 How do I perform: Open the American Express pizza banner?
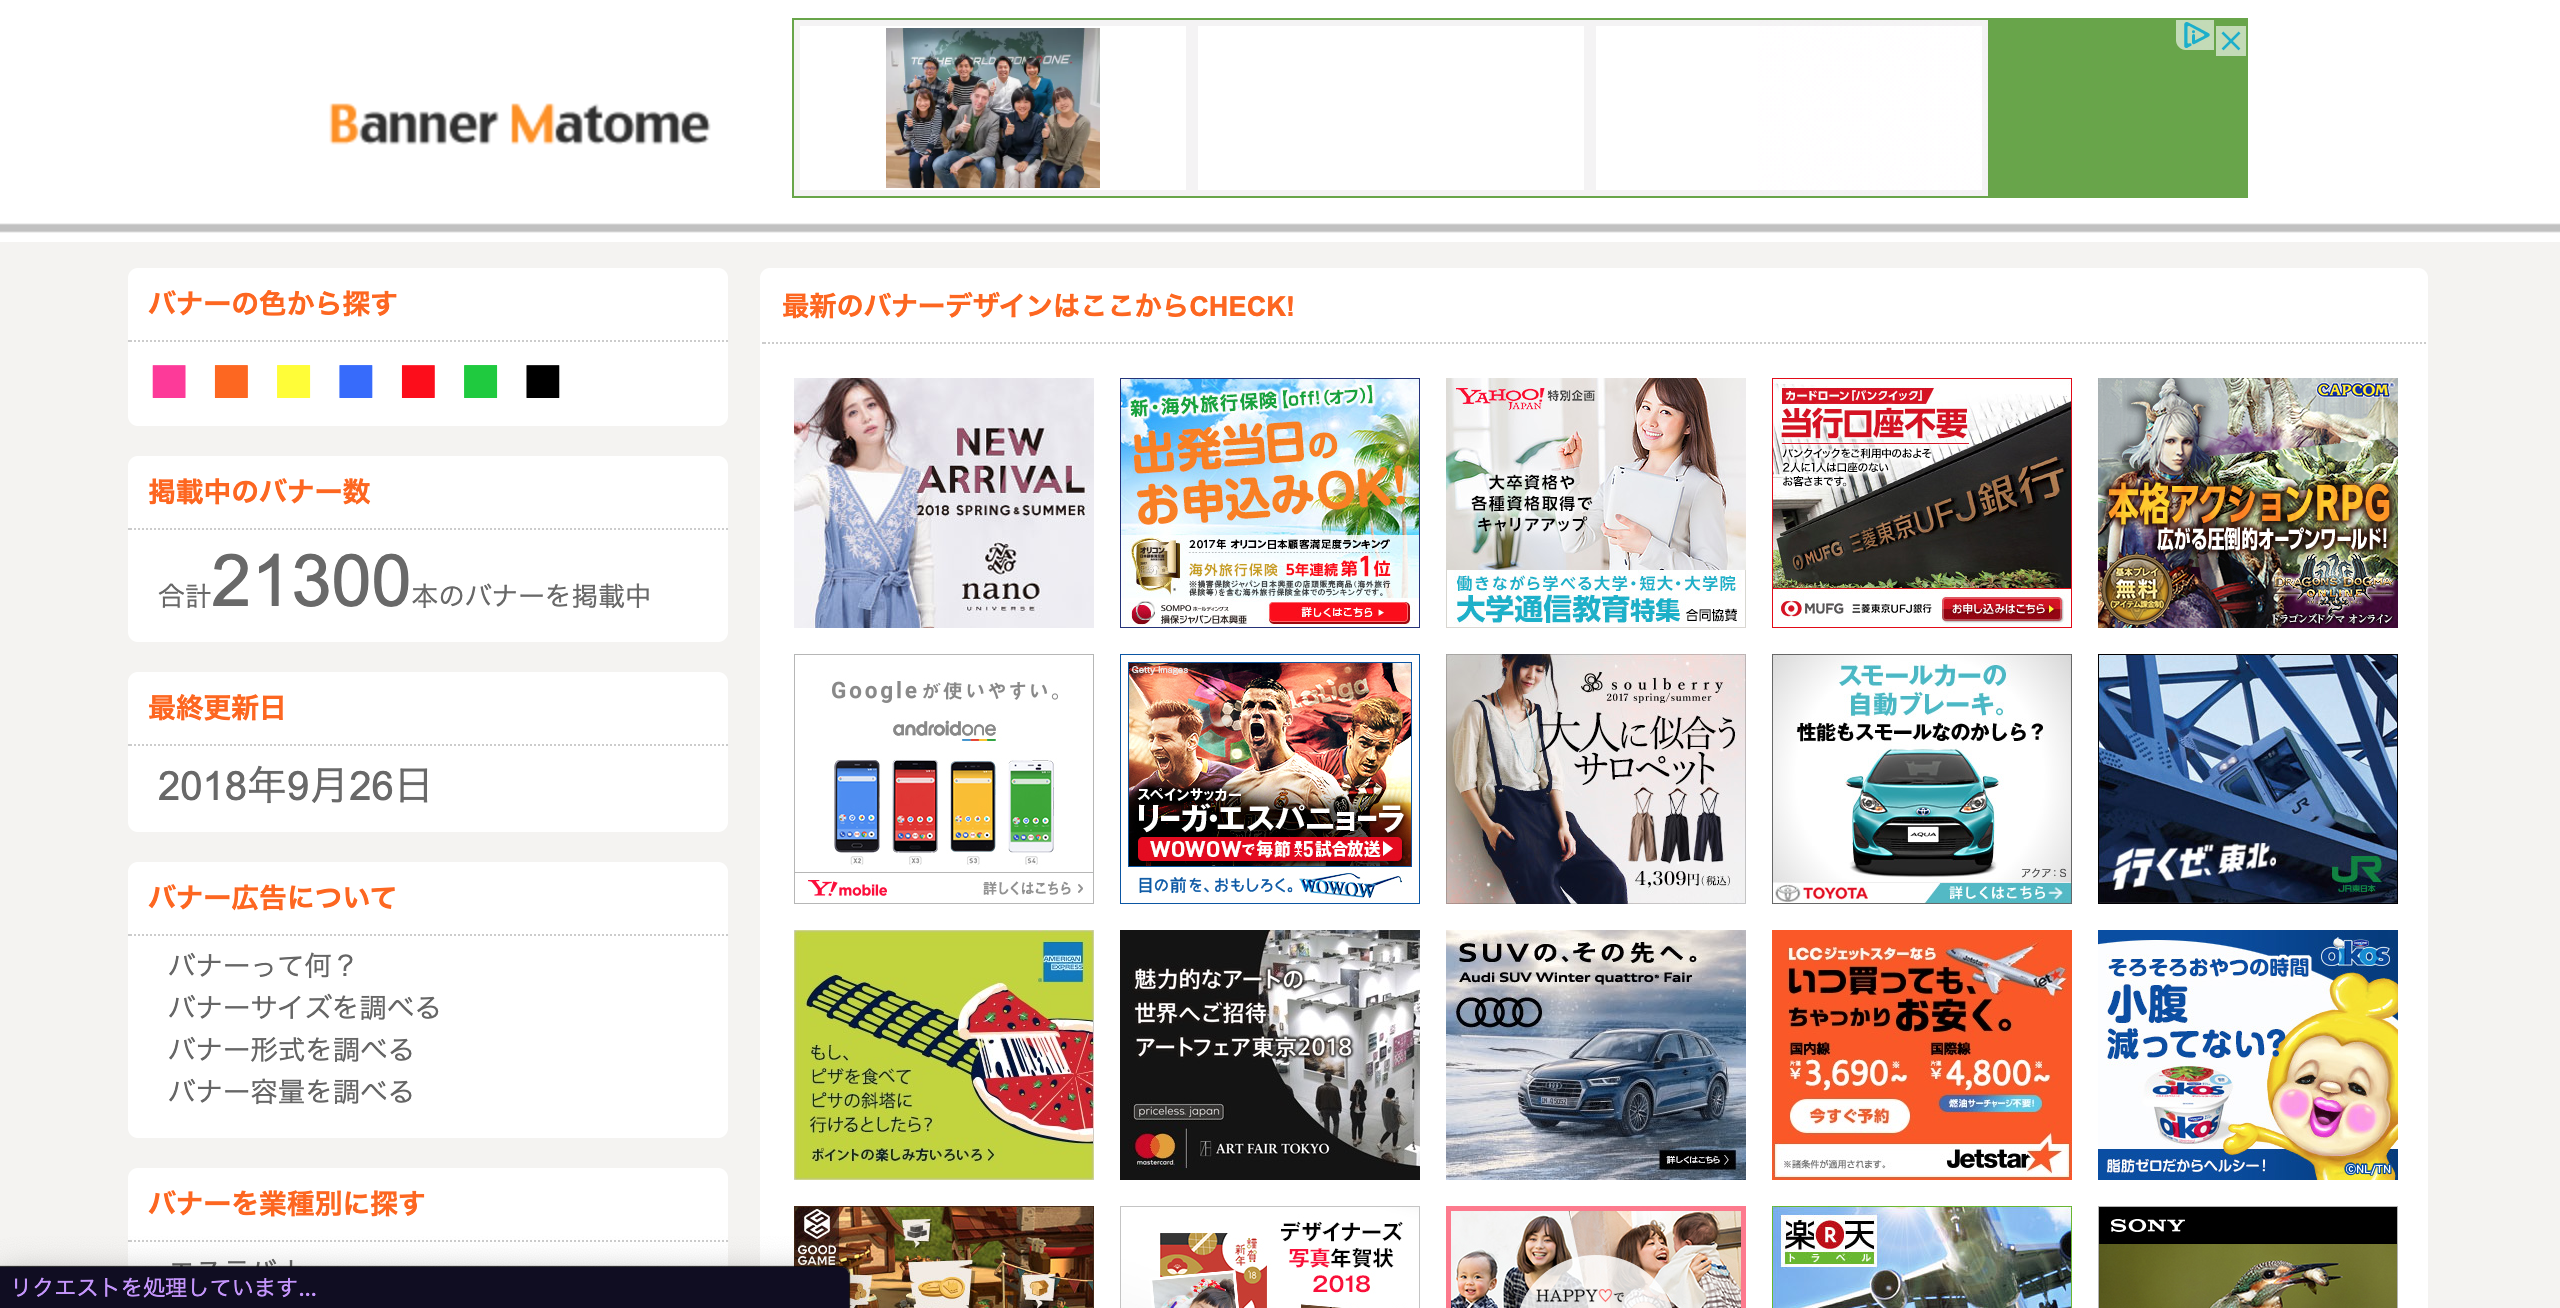coord(944,1055)
